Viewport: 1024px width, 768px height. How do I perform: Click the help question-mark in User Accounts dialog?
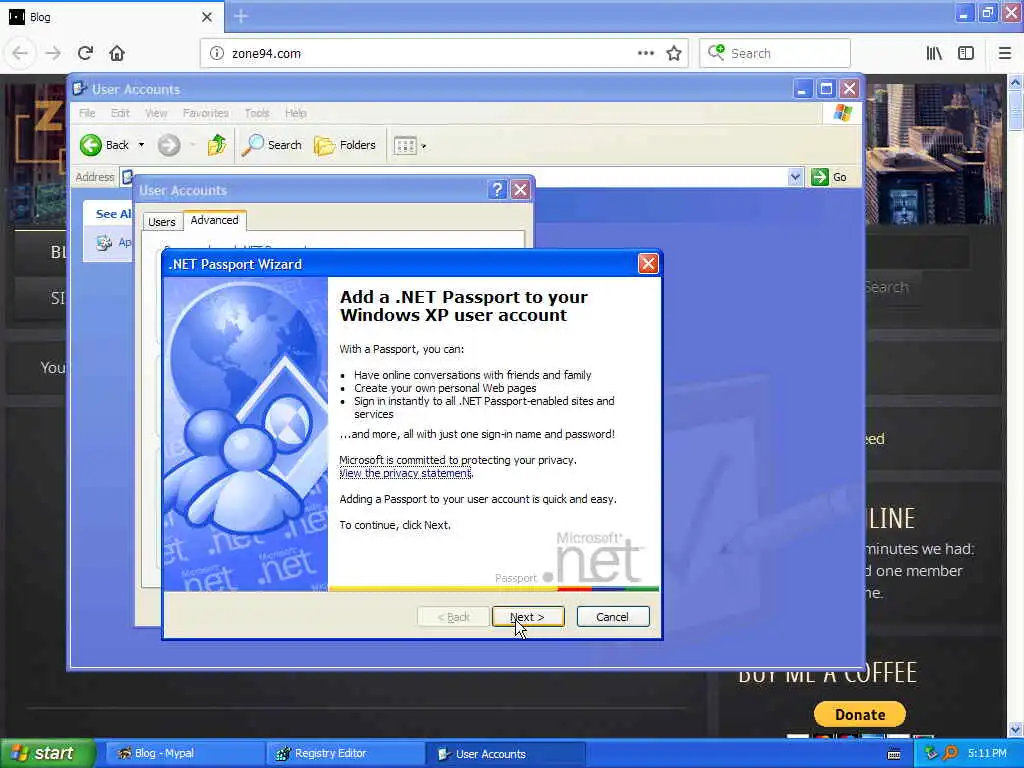497,190
